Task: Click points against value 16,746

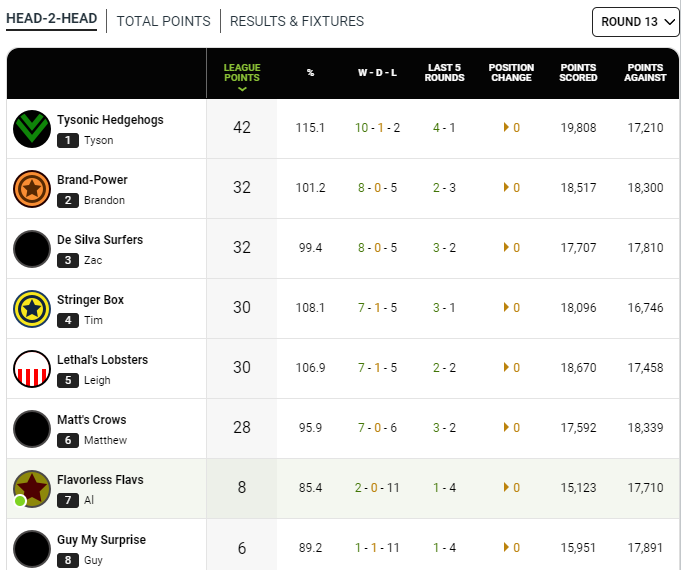Action: coord(645,308)
